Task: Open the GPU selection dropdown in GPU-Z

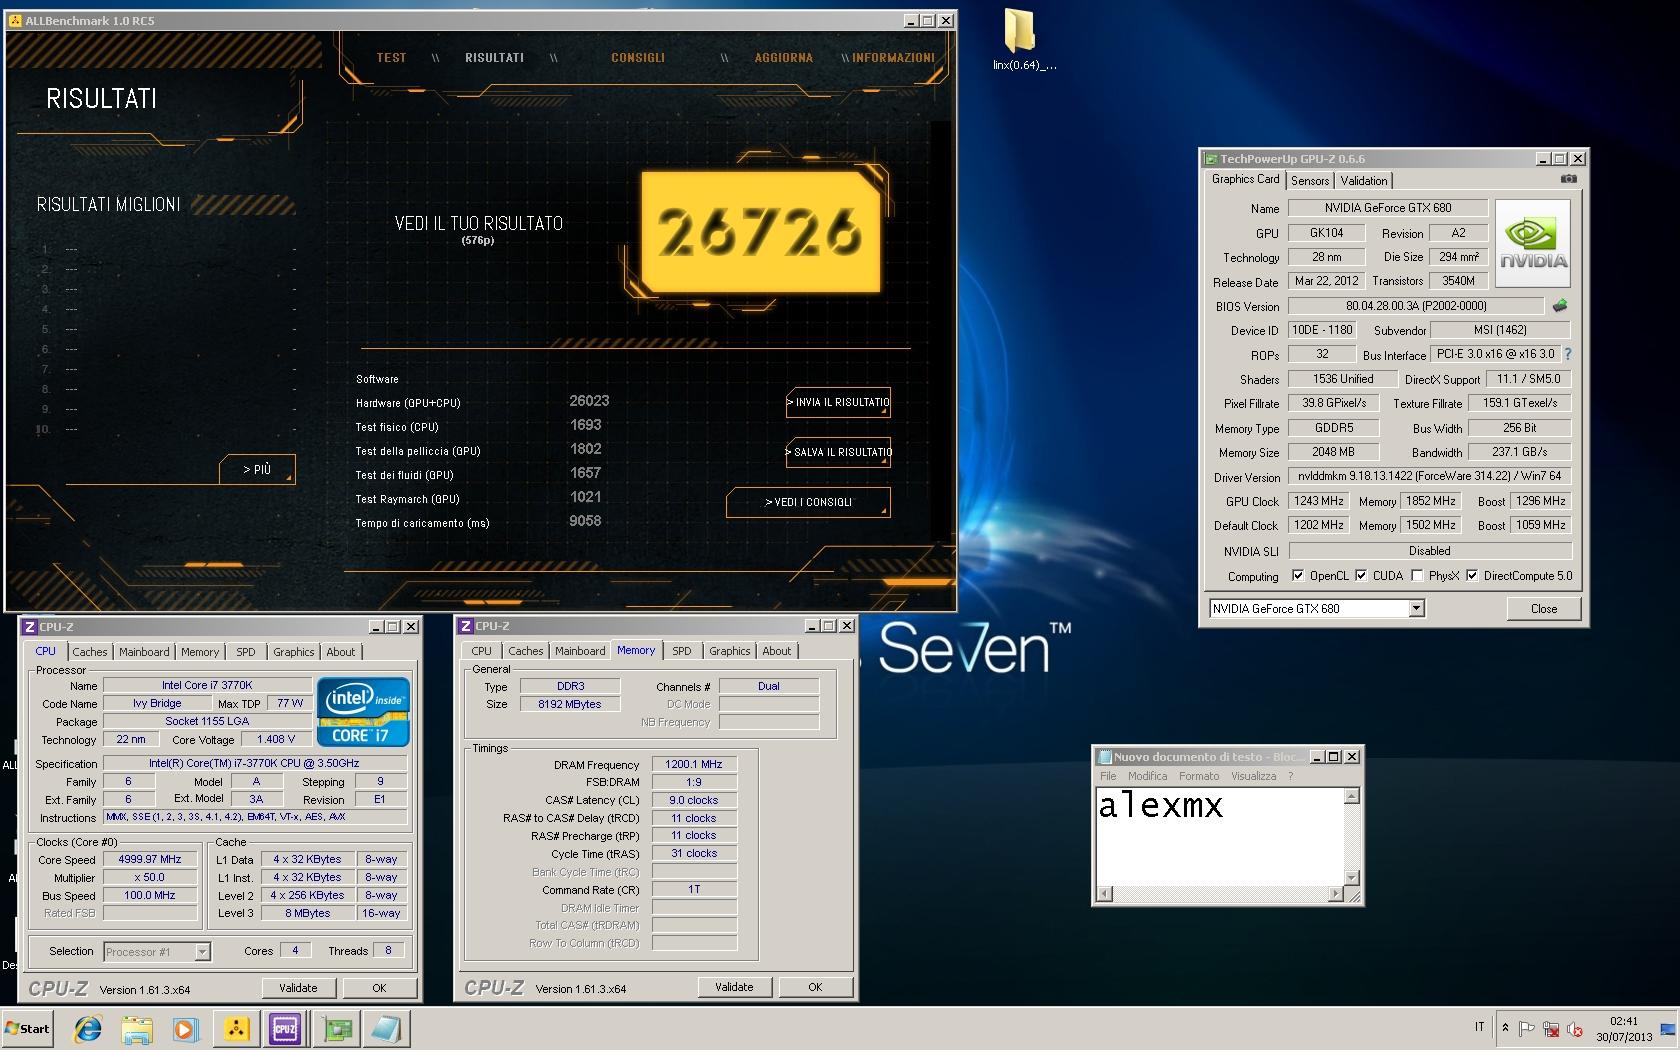Action: click(1416, 608)
